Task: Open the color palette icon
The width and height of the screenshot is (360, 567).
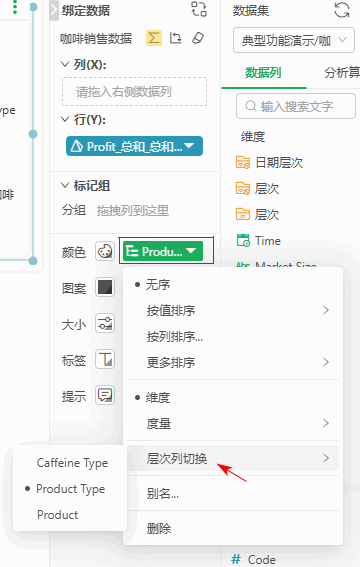Action: click(105, 251)
